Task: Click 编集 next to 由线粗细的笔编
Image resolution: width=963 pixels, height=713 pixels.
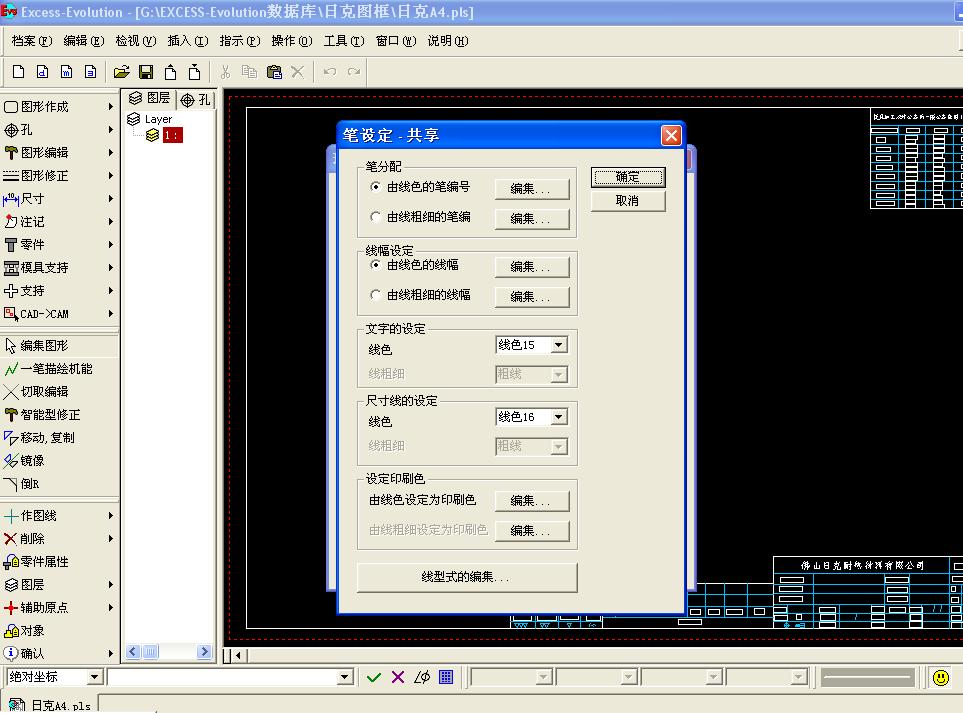Action: pos(532,219)
